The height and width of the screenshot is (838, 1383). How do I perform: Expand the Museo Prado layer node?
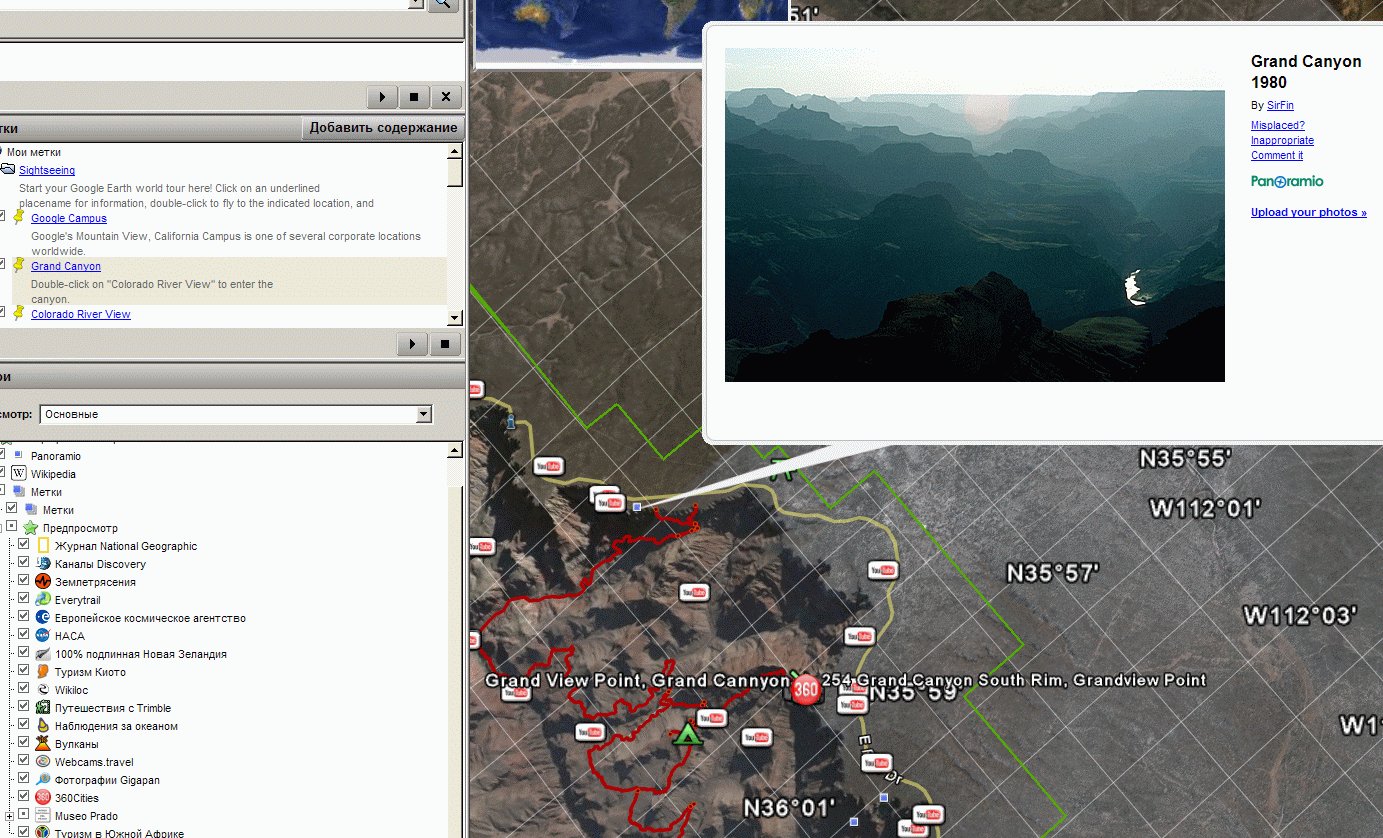tap(10, 816)
